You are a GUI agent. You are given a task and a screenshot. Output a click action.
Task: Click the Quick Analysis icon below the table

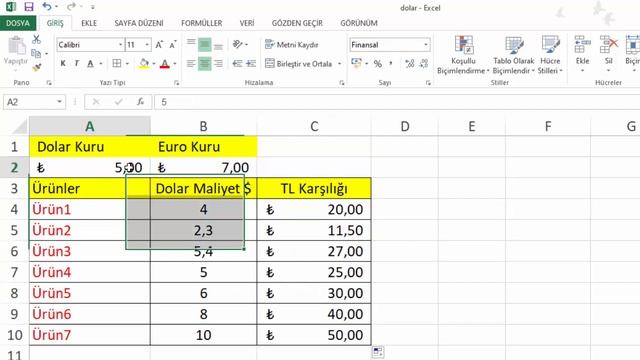pyautogui.click(x=378, y=352)
